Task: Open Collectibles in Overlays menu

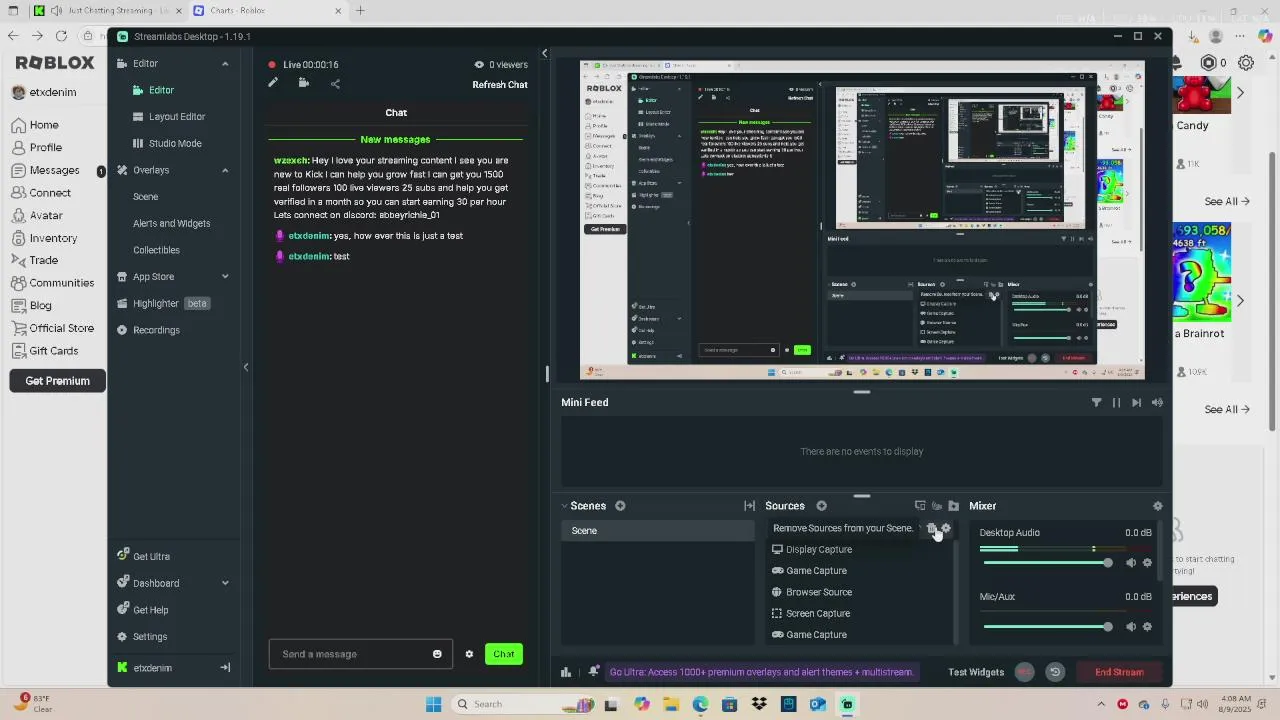Action: pos(157,250)
